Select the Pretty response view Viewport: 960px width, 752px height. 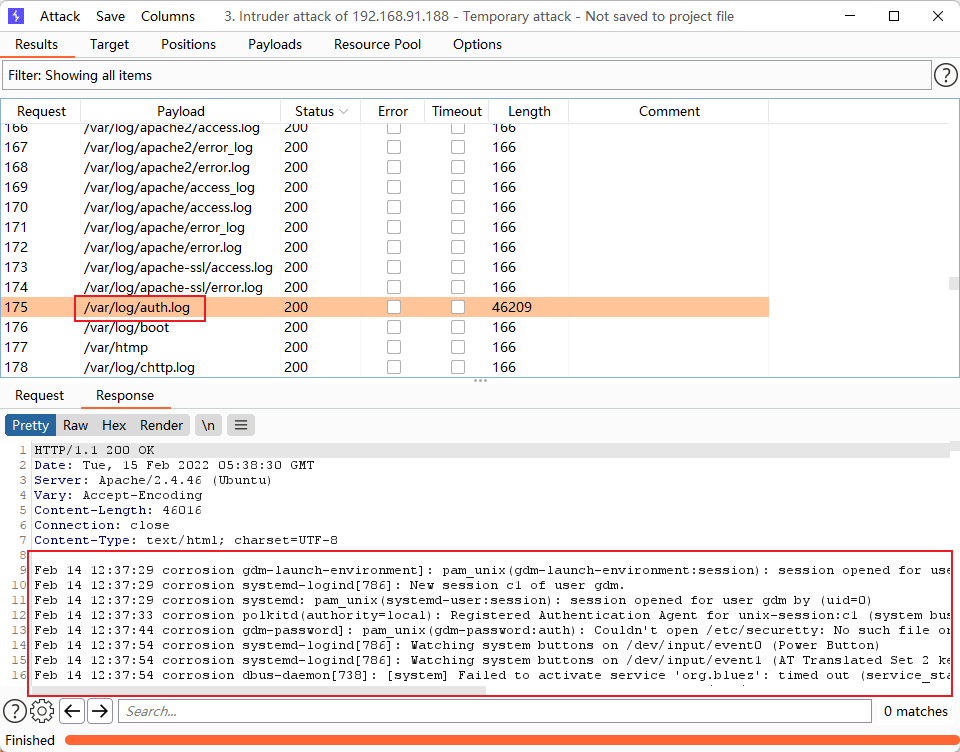click(31, 425)
